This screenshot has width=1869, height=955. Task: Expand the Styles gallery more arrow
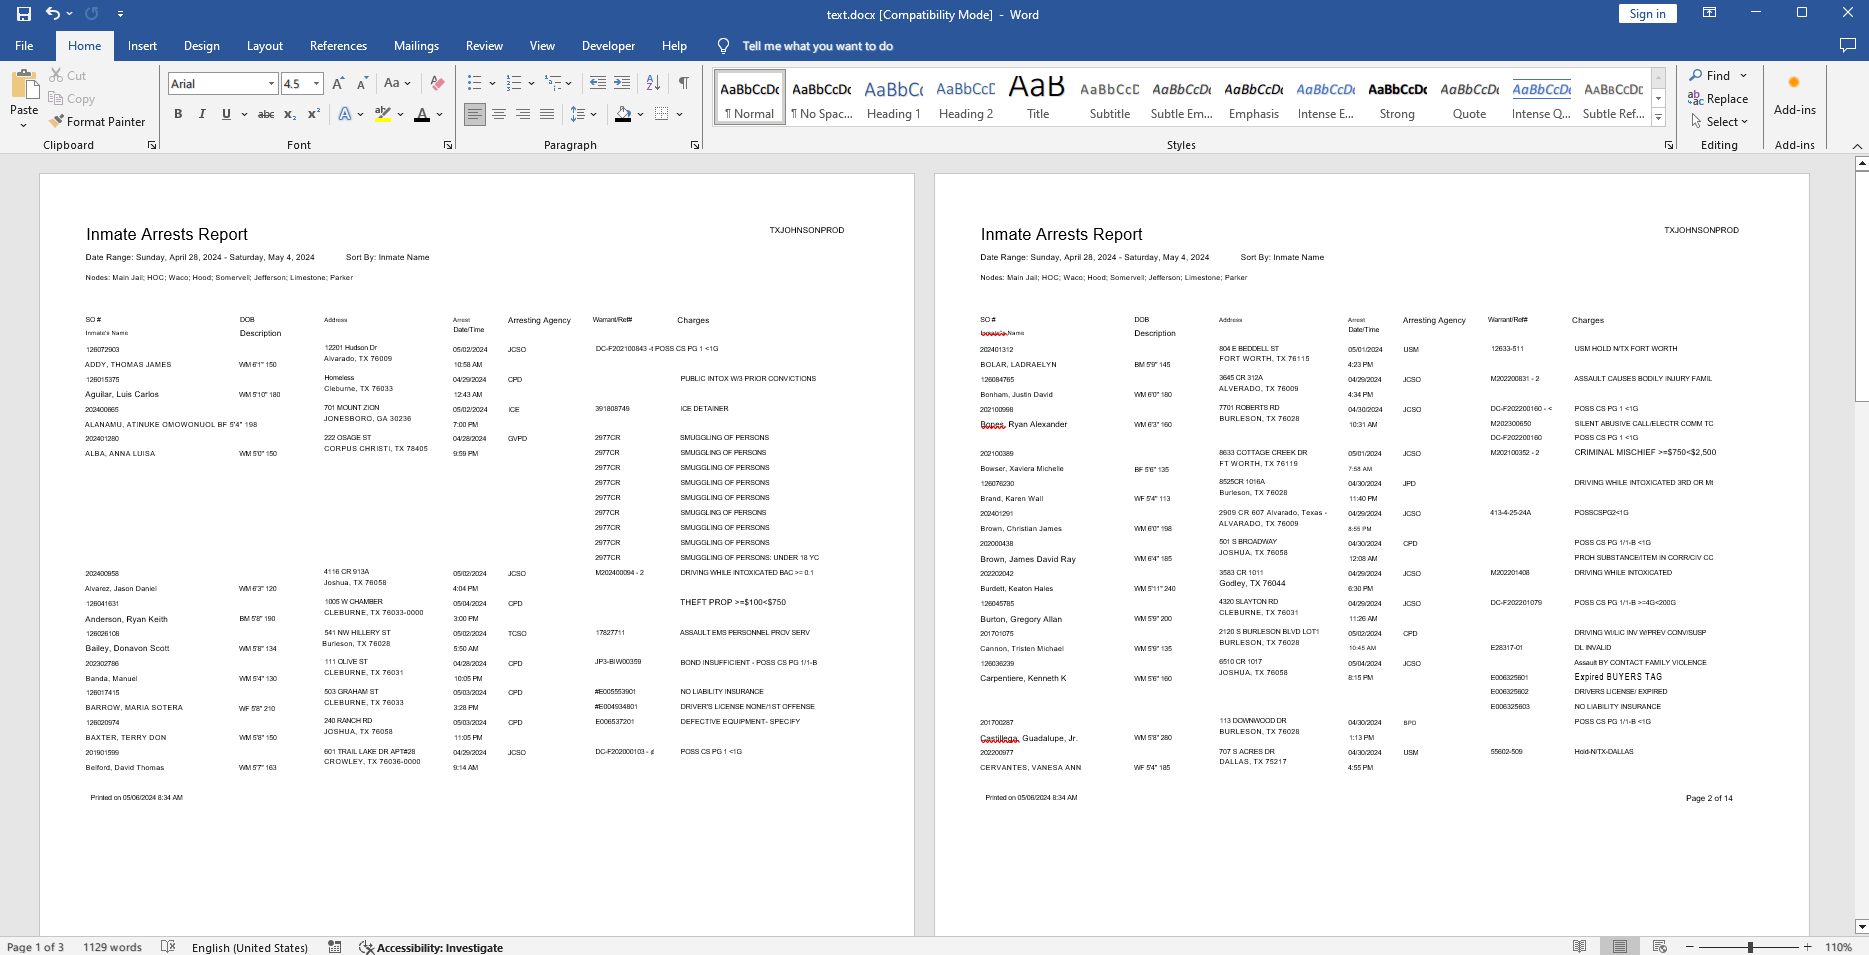(1658, 118)
